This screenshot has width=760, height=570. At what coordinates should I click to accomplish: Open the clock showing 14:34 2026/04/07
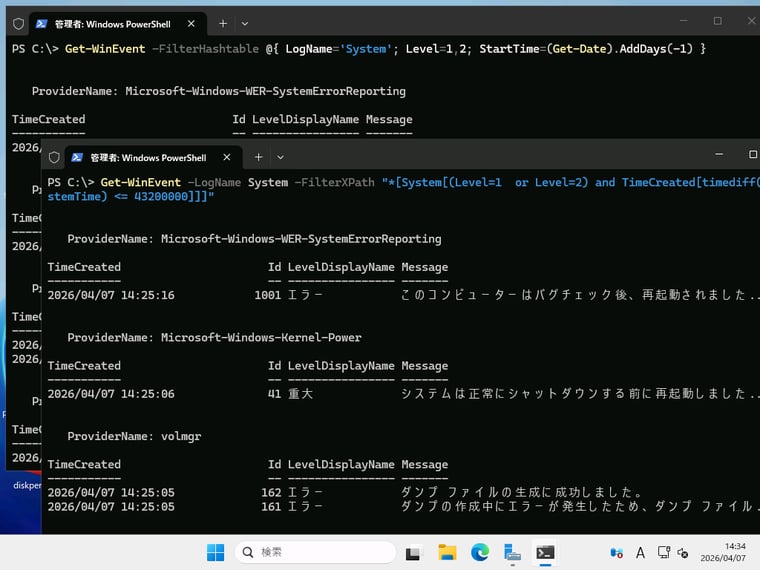723,552
